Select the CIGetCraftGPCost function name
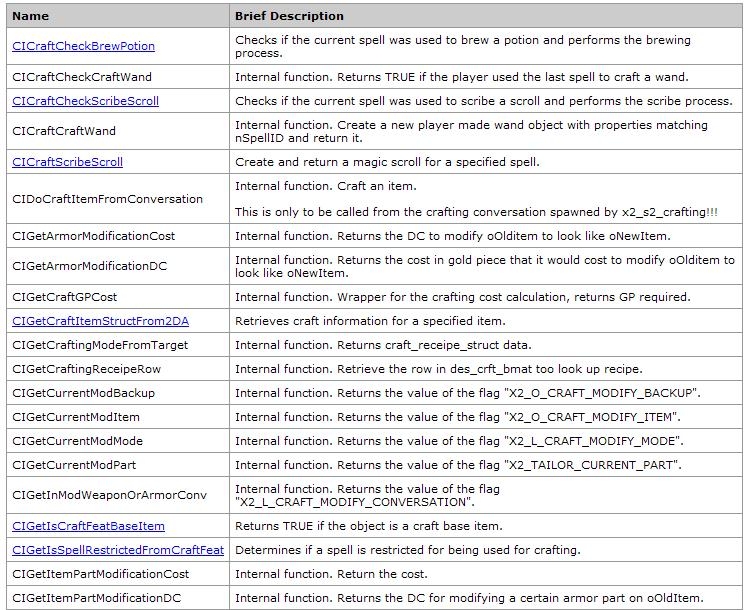749x610 pixels. [x=64, y=297]
